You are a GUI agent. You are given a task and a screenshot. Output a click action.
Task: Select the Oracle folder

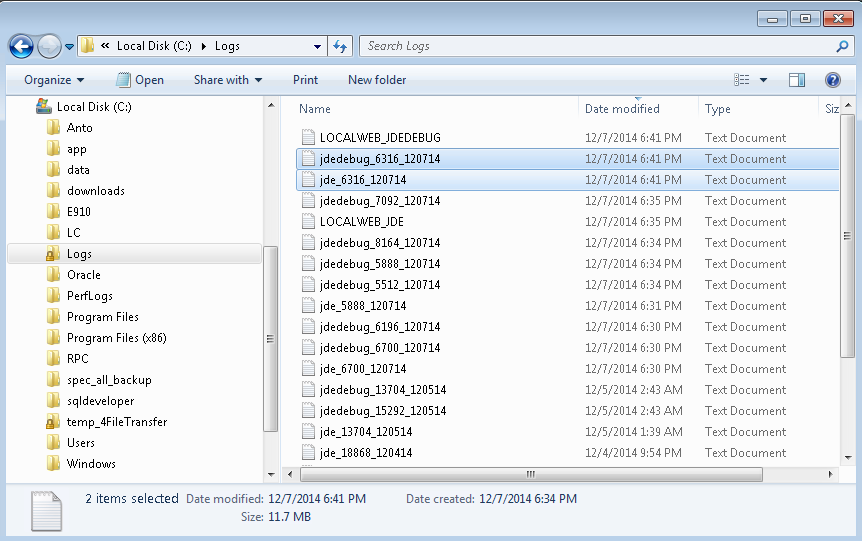(x=84, y=275)
